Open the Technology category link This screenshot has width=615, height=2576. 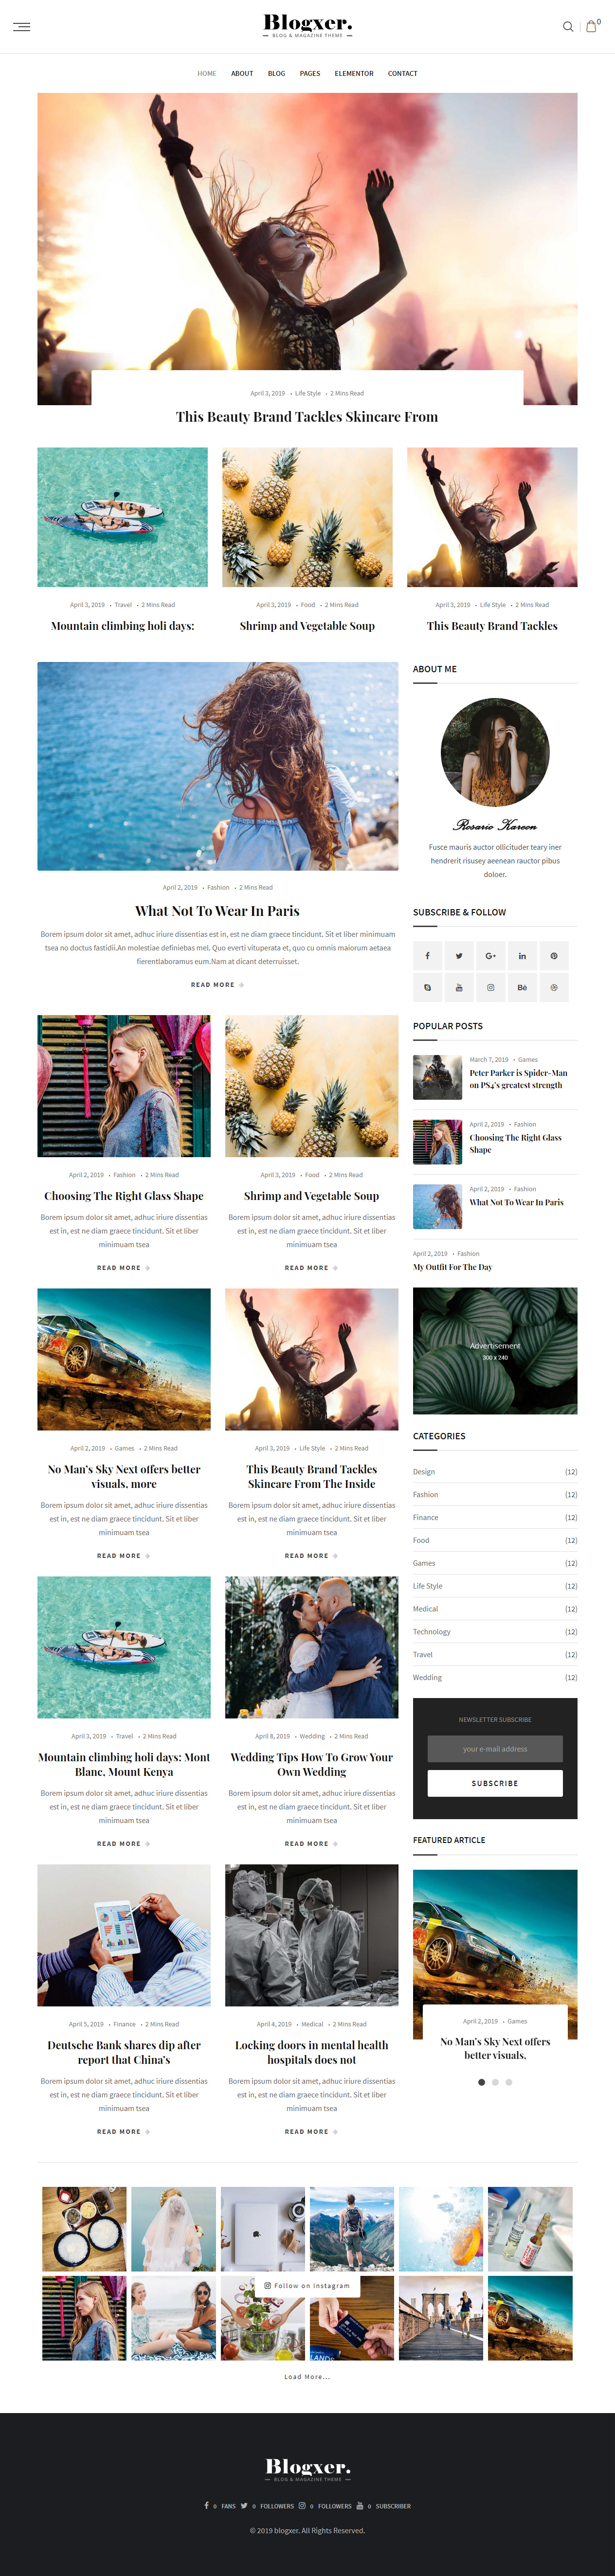click(x=432, y=1631)
